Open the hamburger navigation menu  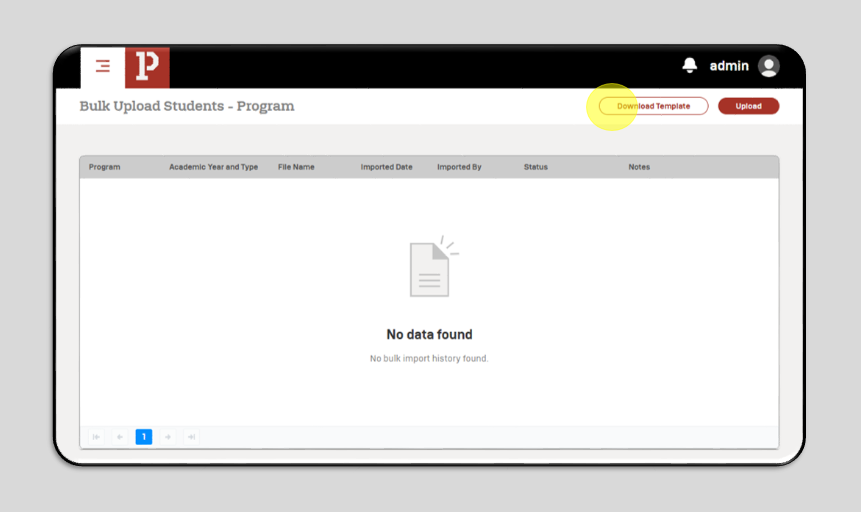pos(103,66)
